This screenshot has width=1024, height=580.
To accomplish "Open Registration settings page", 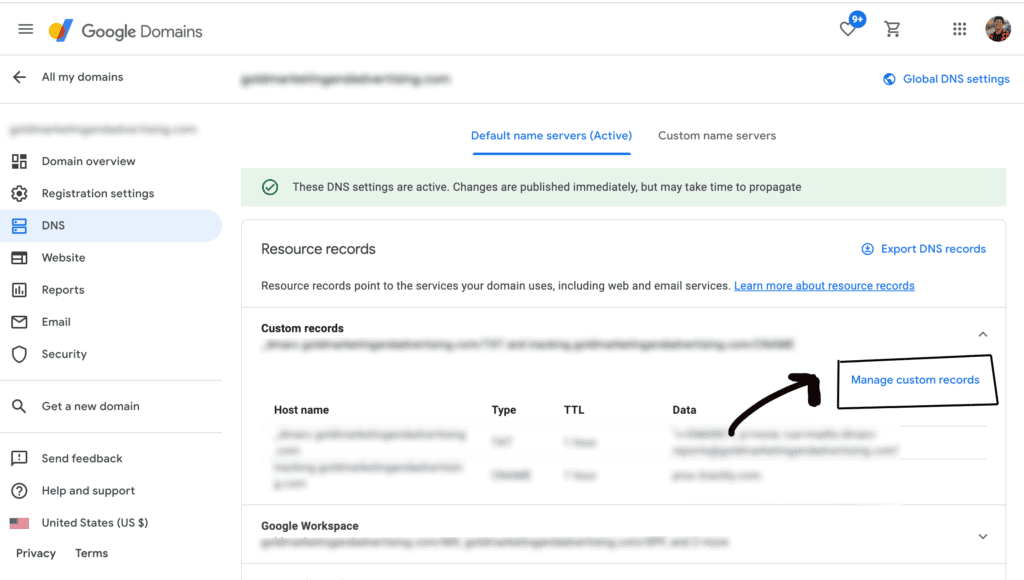I will tap(98, 193).
